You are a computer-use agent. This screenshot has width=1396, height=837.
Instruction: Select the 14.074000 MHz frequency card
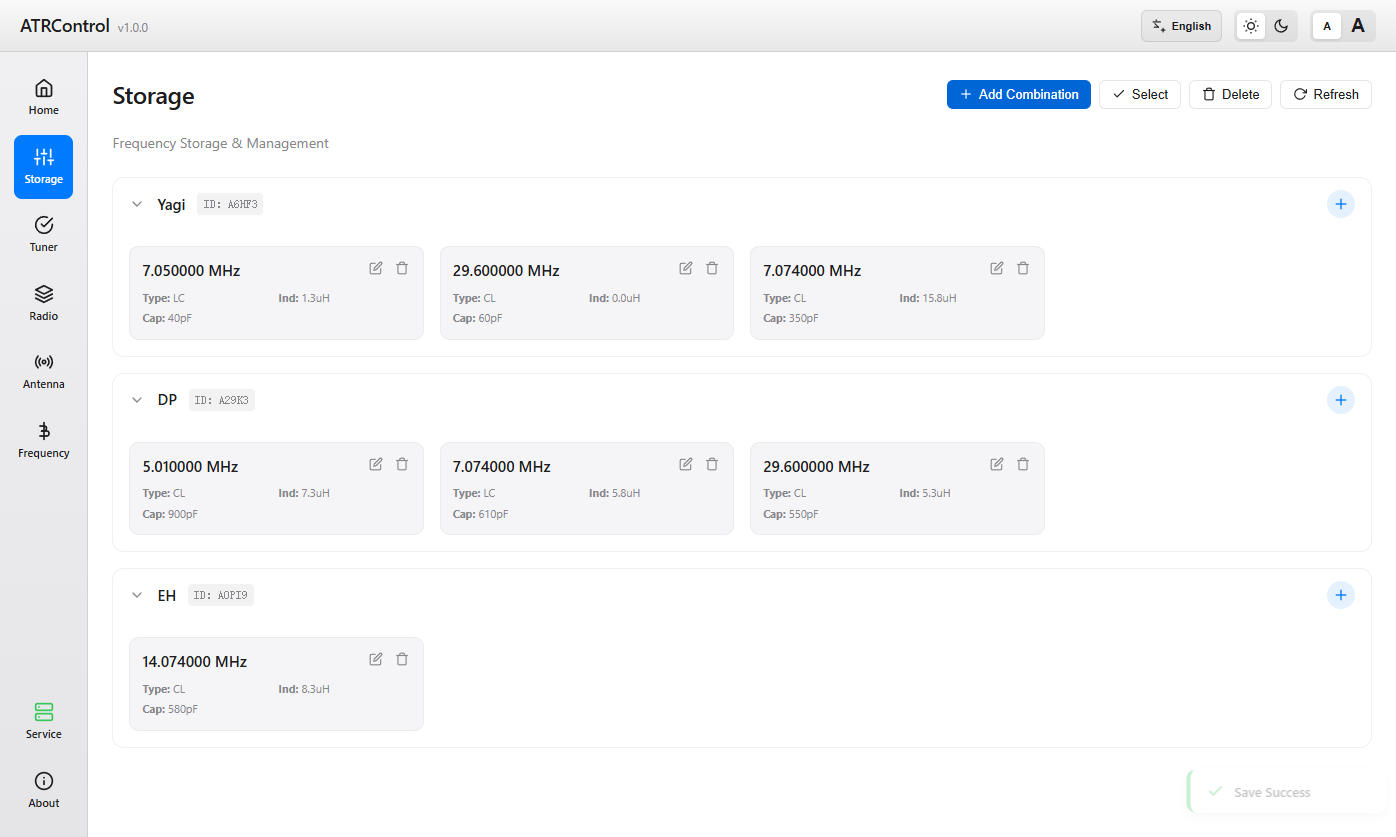(276, 684)
